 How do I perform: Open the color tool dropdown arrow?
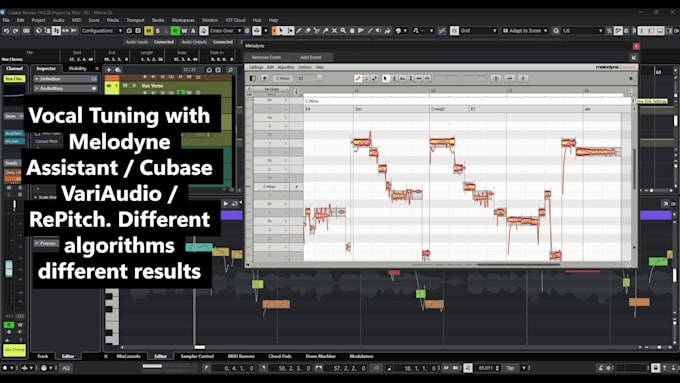pos(405,31)
